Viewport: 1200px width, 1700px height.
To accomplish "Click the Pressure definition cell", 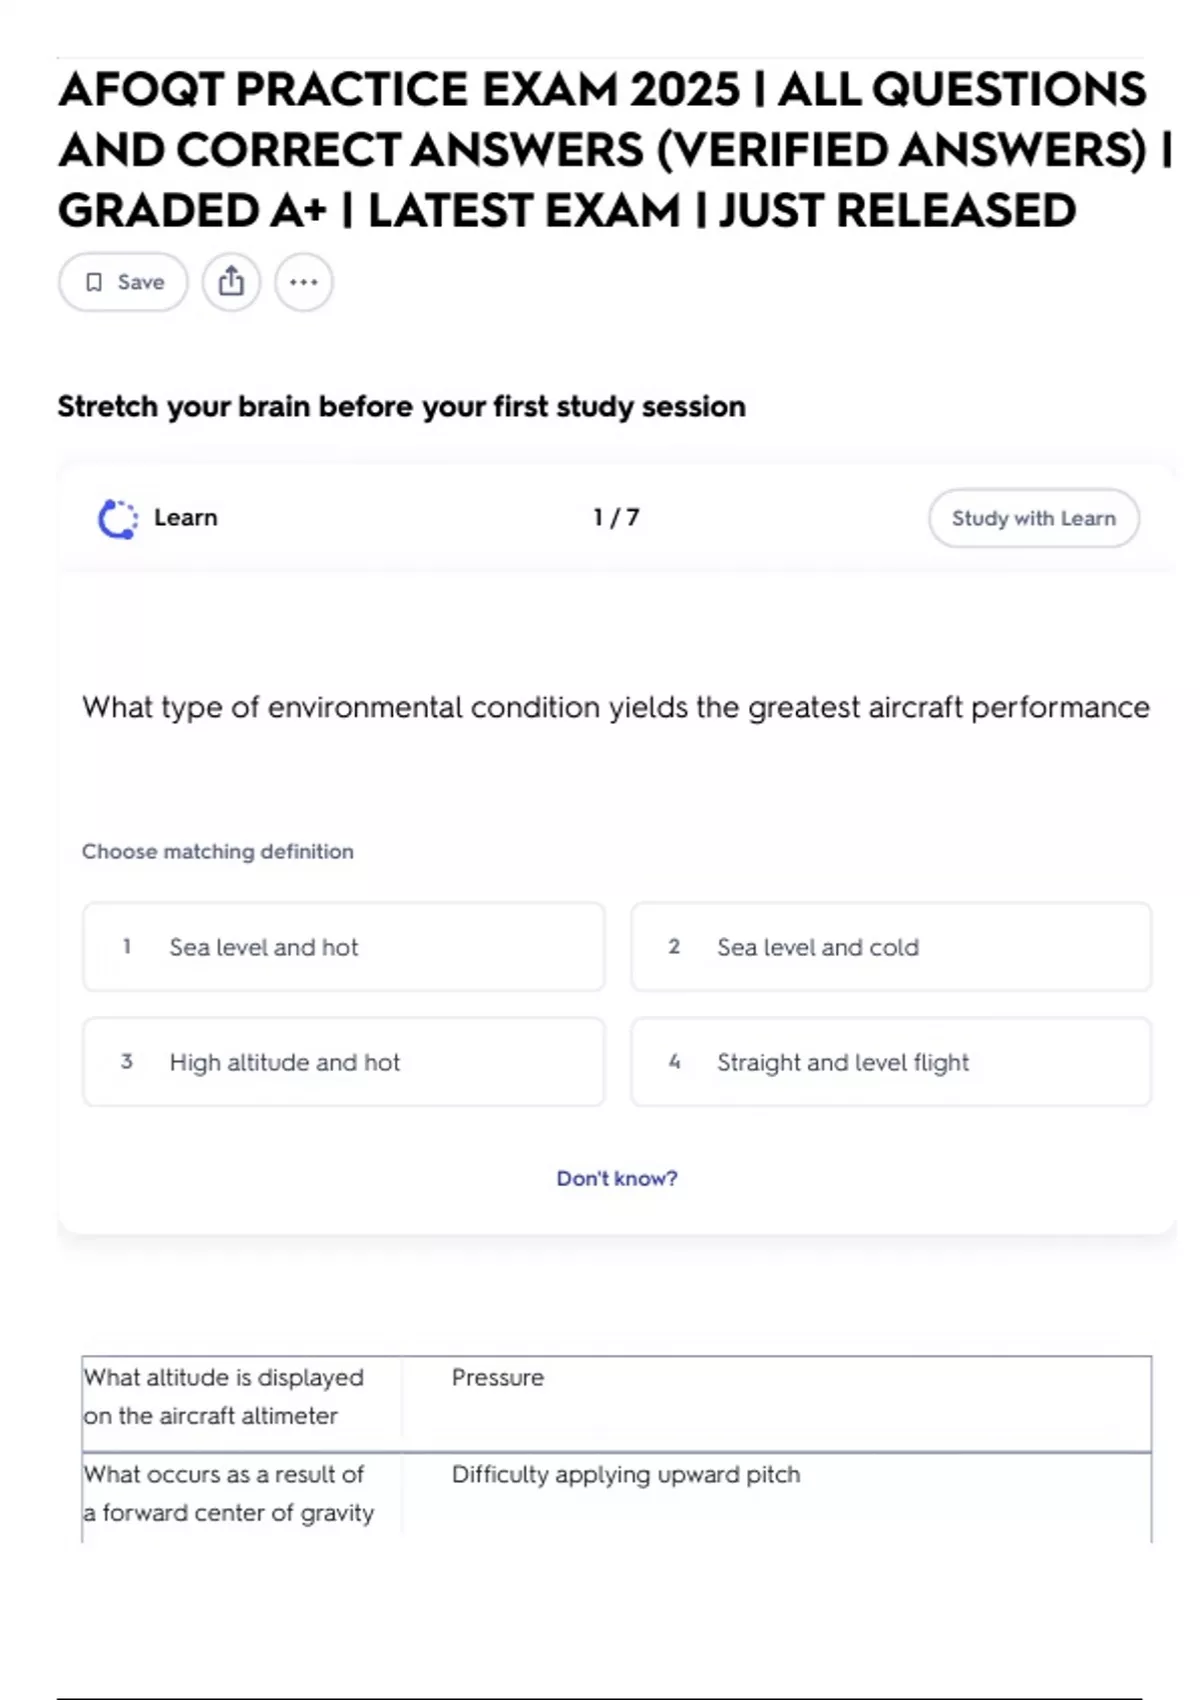I will click(498, 1378).
